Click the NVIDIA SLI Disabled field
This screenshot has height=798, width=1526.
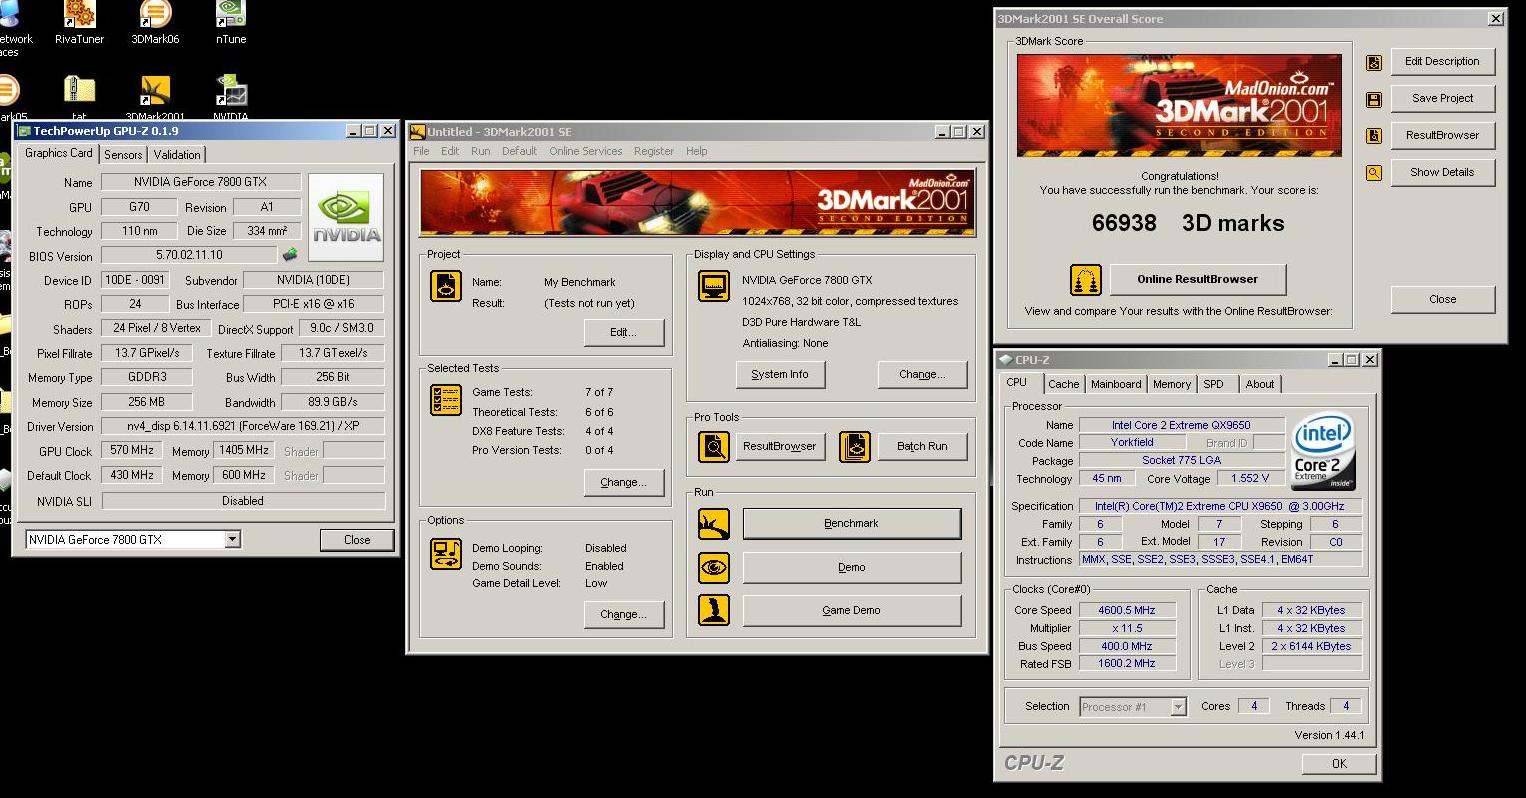tap(243, 501)
